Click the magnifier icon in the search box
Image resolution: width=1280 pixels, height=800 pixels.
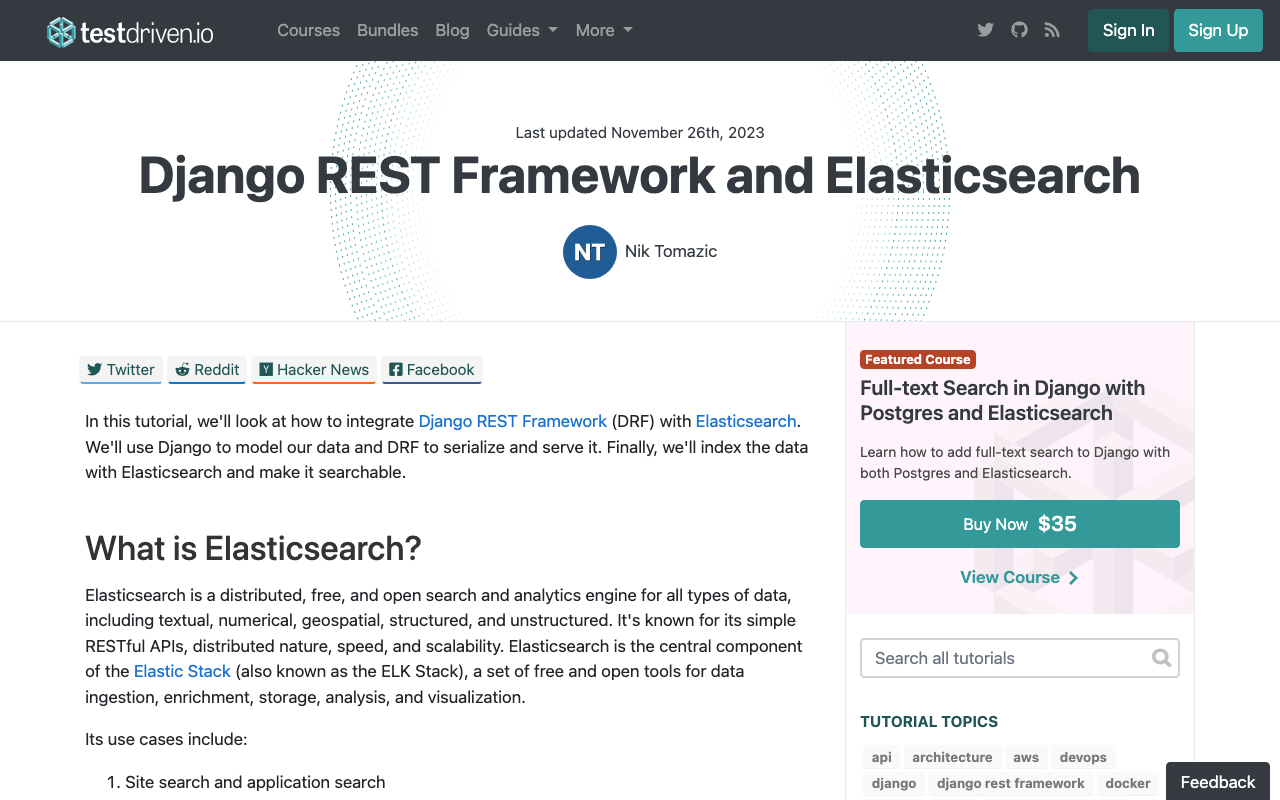pos(1161,658)
